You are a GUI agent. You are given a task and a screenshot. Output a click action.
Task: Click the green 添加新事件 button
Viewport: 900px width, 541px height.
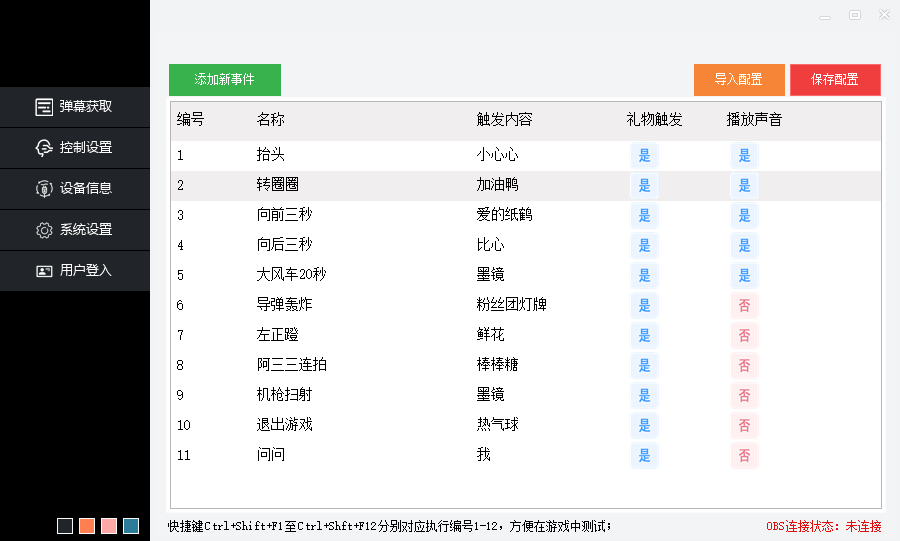(x=225, y=80)
